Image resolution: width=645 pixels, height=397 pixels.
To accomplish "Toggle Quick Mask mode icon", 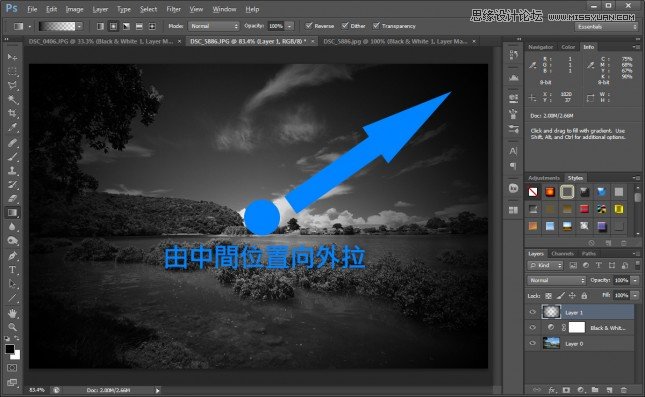I will [x=12, y=367].
